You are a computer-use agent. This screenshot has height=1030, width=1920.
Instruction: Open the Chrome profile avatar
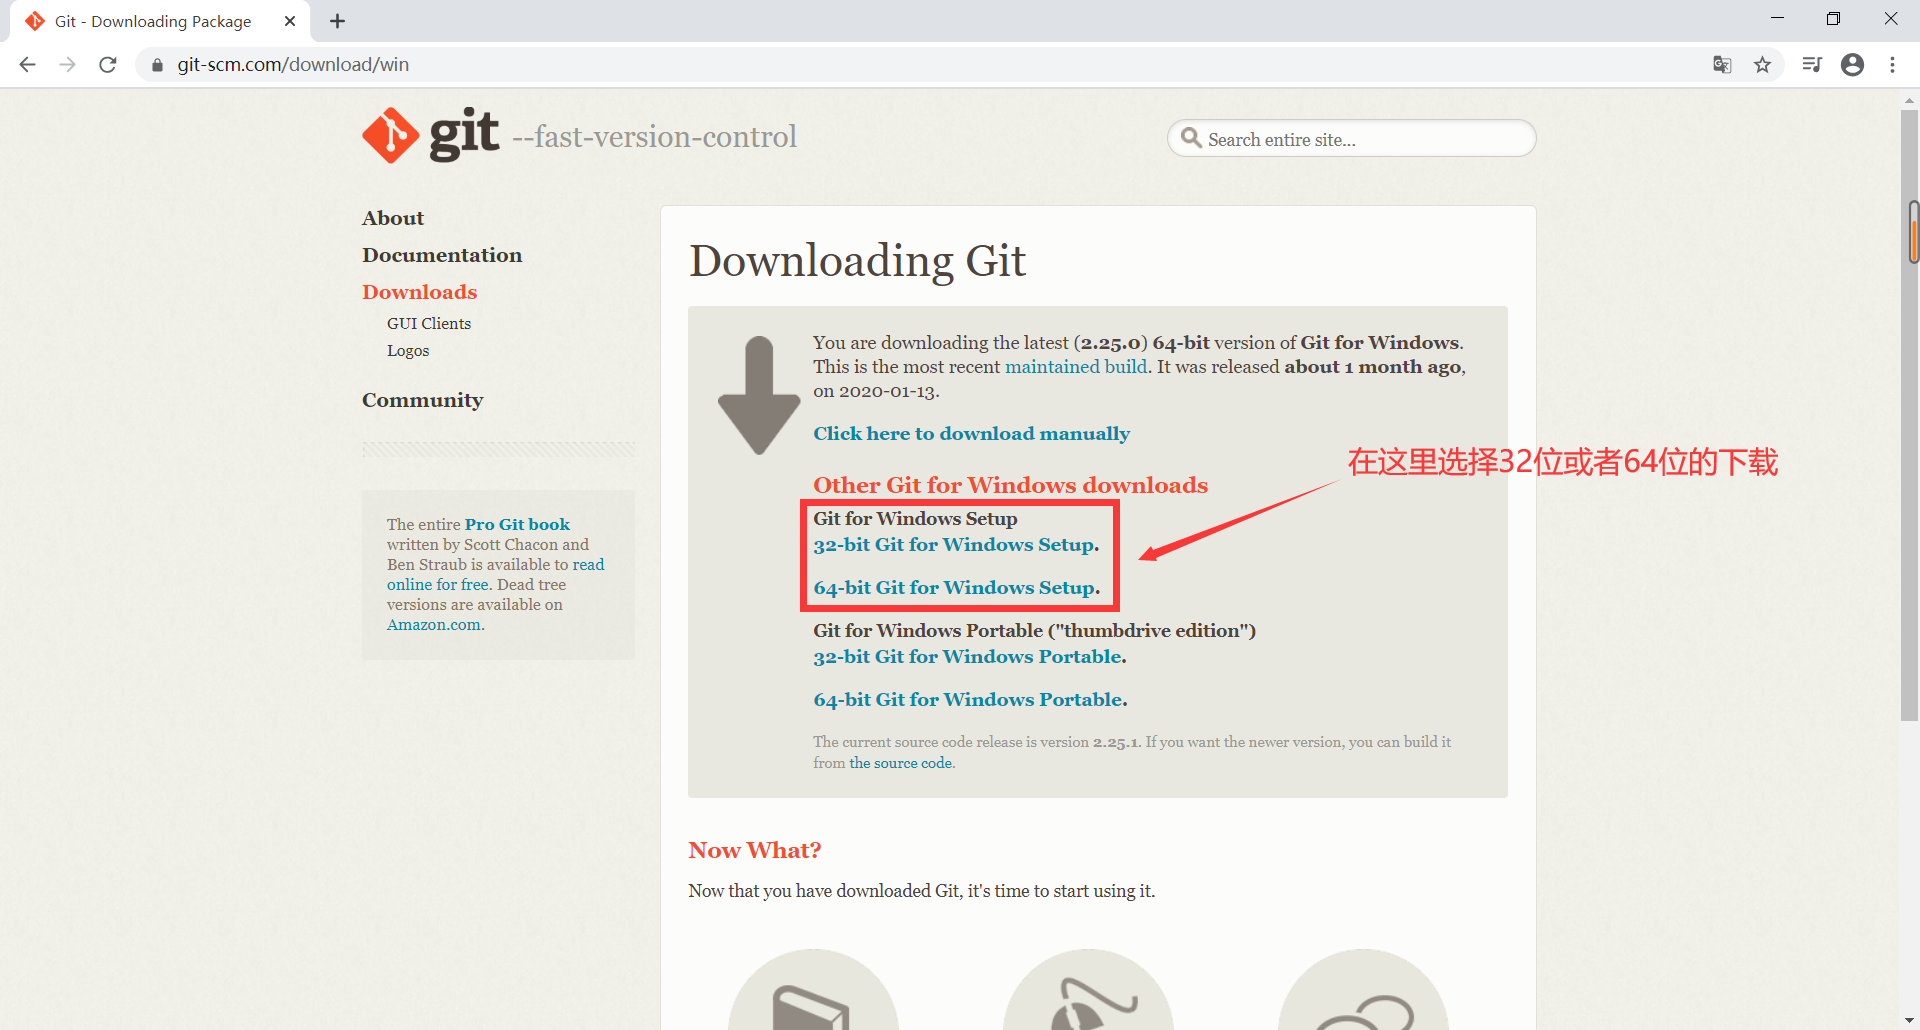1852,65
